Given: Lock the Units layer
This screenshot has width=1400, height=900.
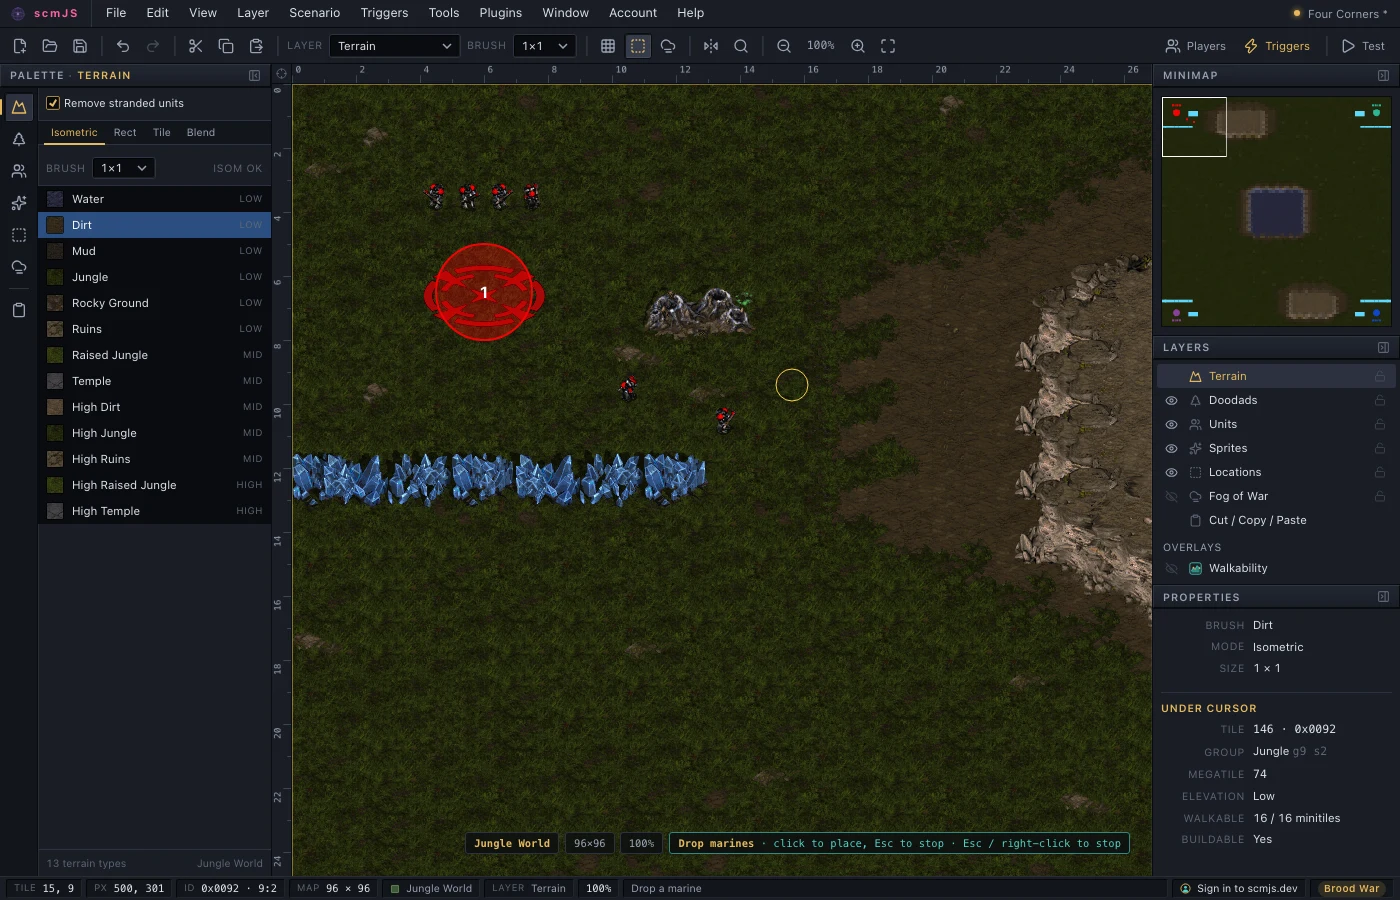Looking at the screenshot, I should tap(1380, 424).
